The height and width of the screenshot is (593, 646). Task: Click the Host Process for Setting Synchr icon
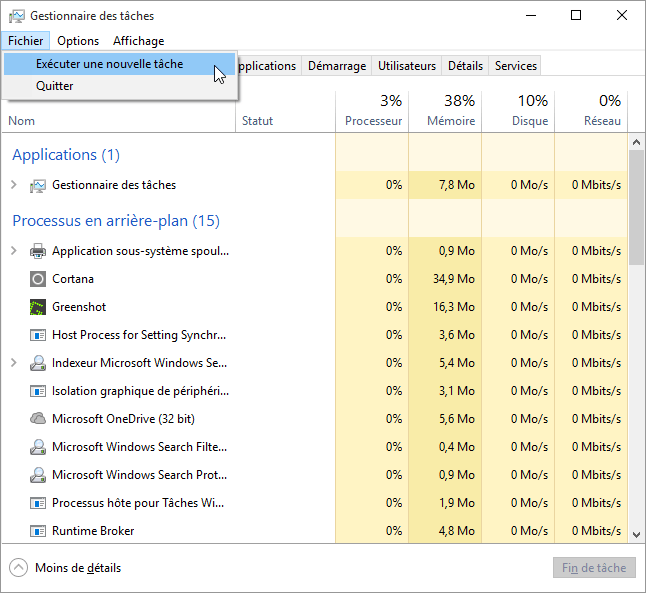[38, 335]
